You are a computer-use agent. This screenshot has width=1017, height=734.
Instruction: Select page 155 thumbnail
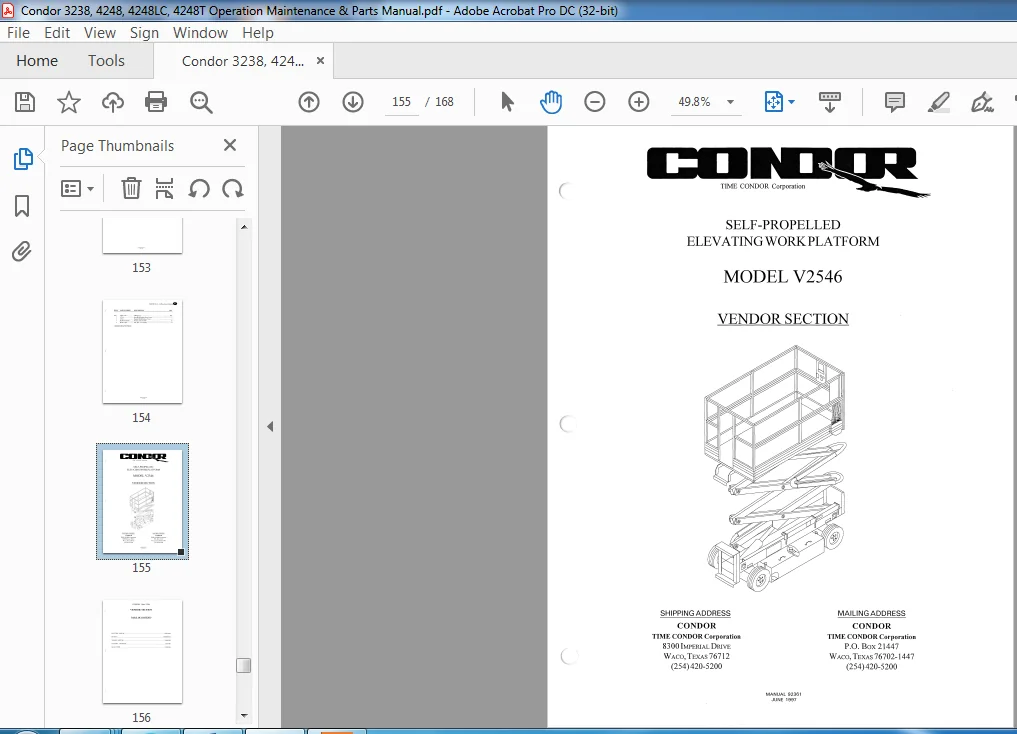coord(142,501)
